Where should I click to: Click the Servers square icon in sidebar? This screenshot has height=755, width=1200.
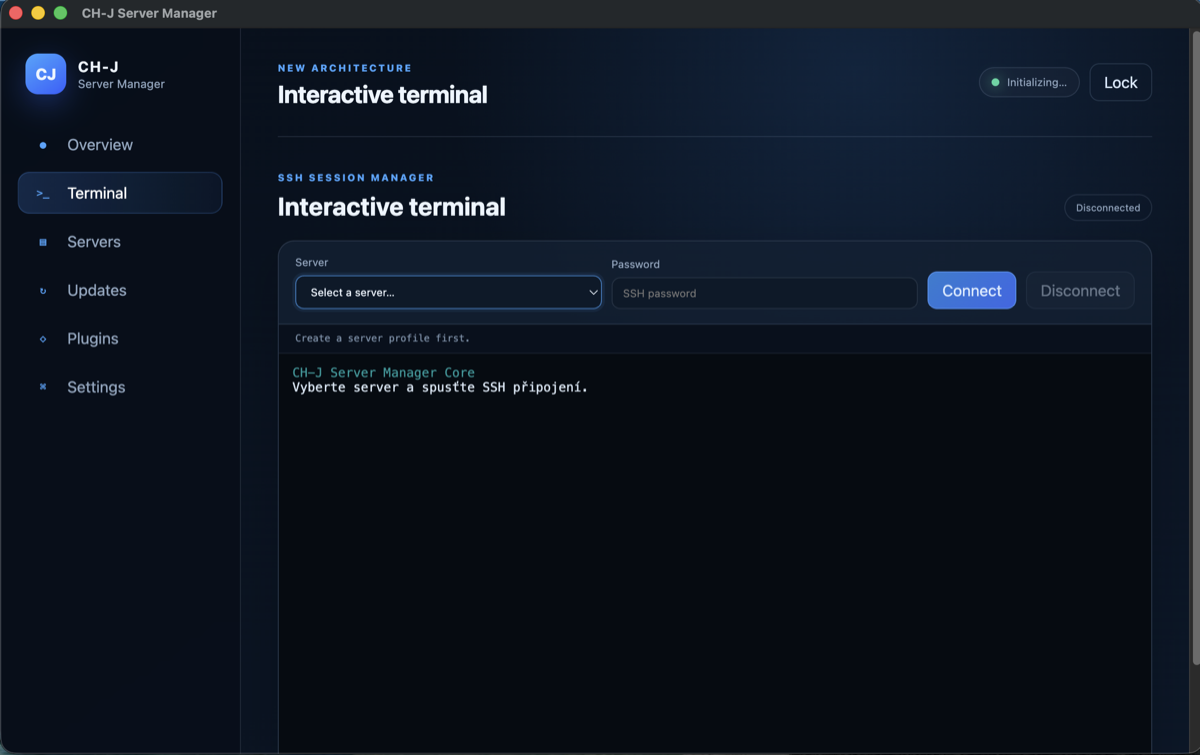42,242
